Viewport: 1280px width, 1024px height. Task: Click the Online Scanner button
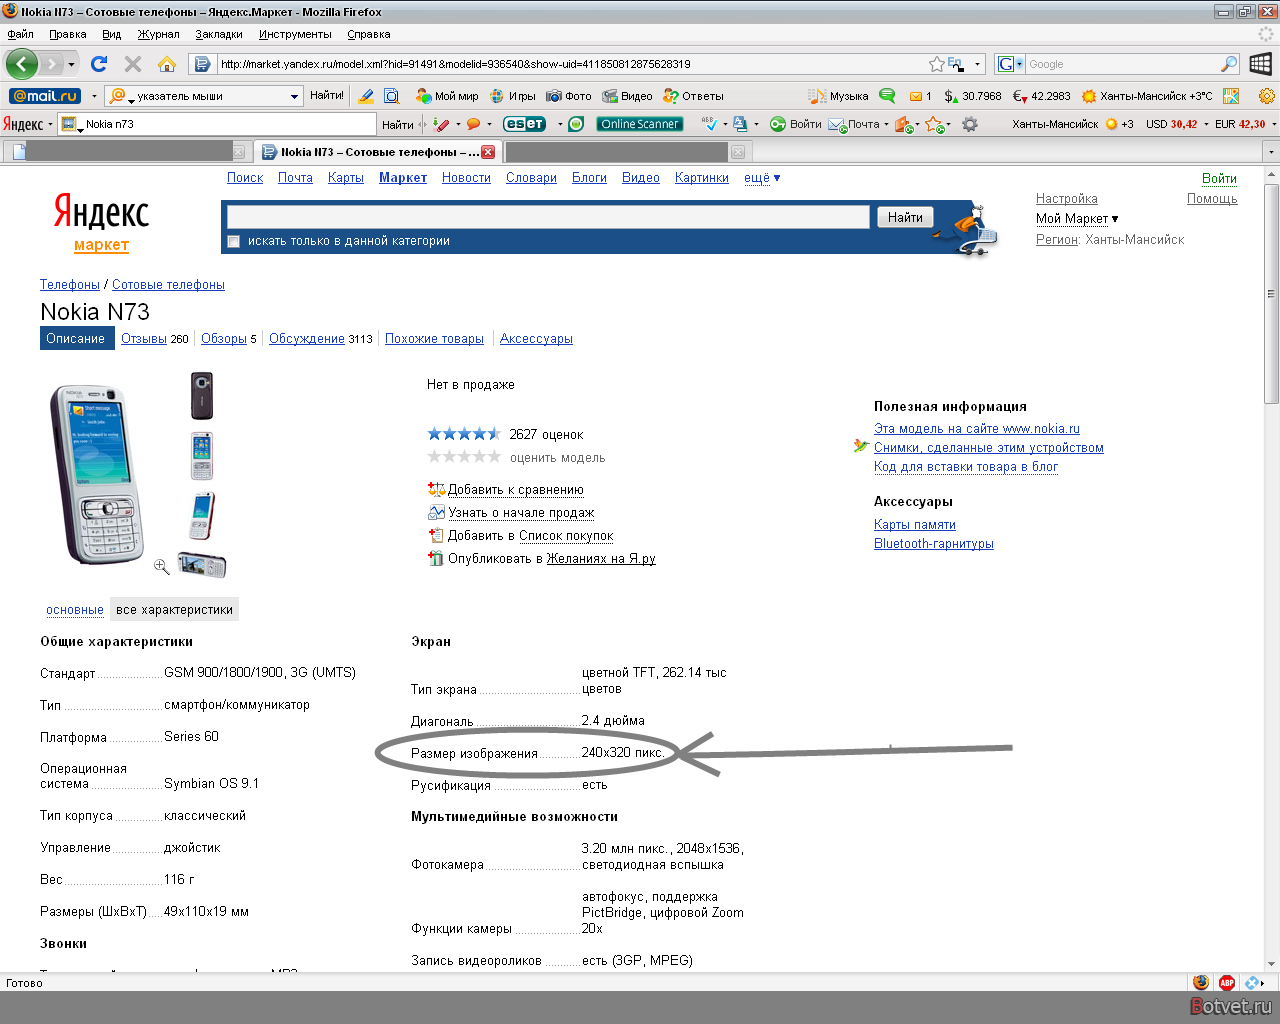coord(640,124)
